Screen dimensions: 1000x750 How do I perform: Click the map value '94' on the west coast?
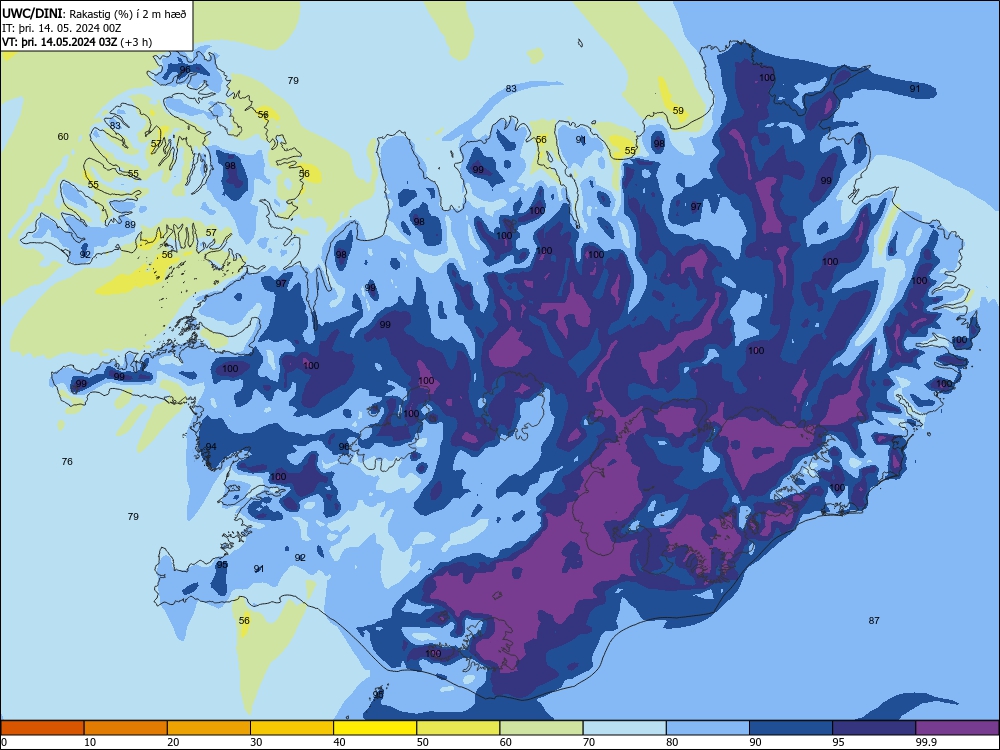coord(211,446)
